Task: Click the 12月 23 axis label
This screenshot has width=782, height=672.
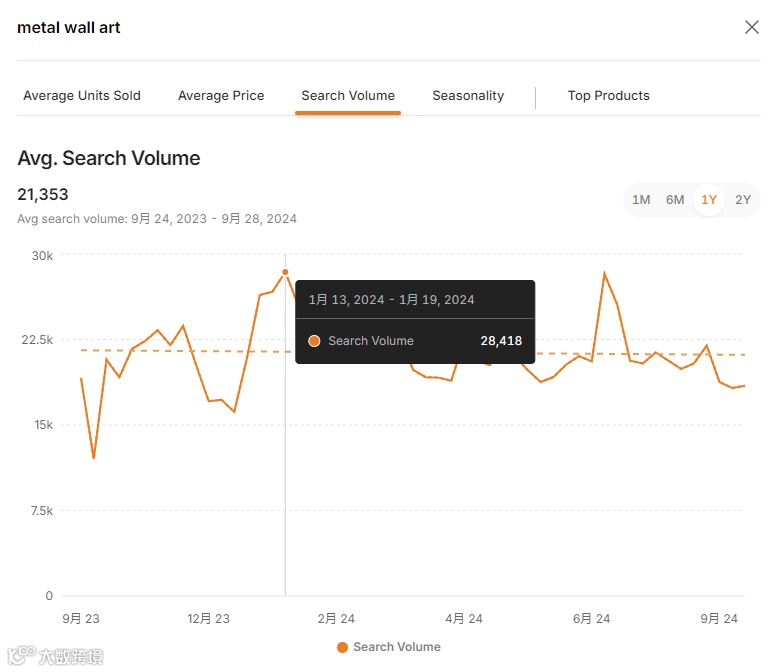Action: 208,619
